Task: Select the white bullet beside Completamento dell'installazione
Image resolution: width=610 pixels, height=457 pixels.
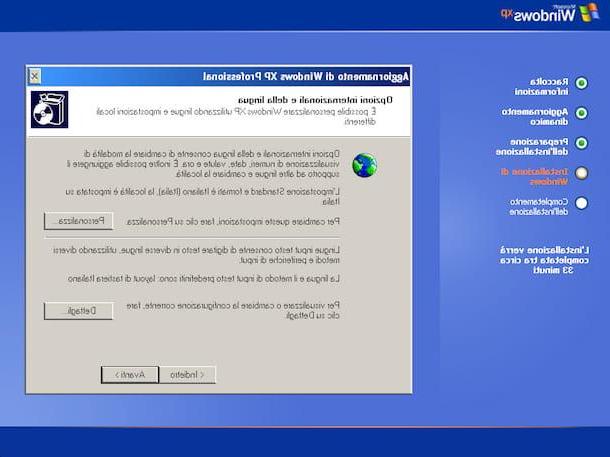Action: coord(582,203)
